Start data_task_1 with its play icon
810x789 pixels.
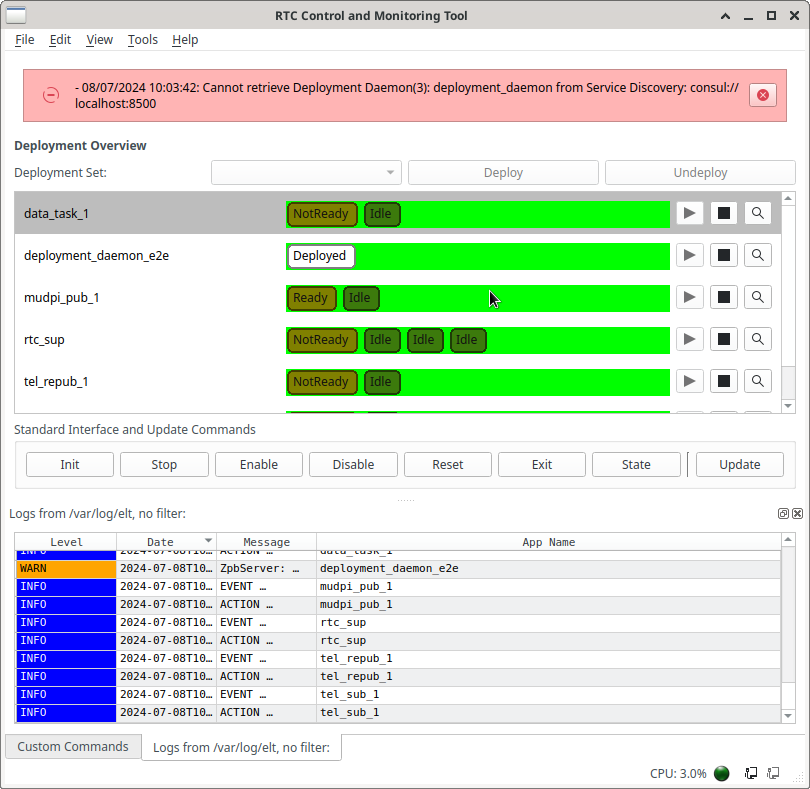click(x=689, y=212)
